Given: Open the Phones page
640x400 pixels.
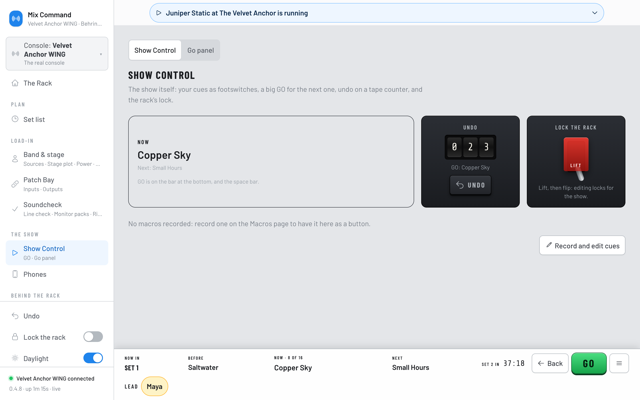Looking at the screenshot, I should 57,274.
